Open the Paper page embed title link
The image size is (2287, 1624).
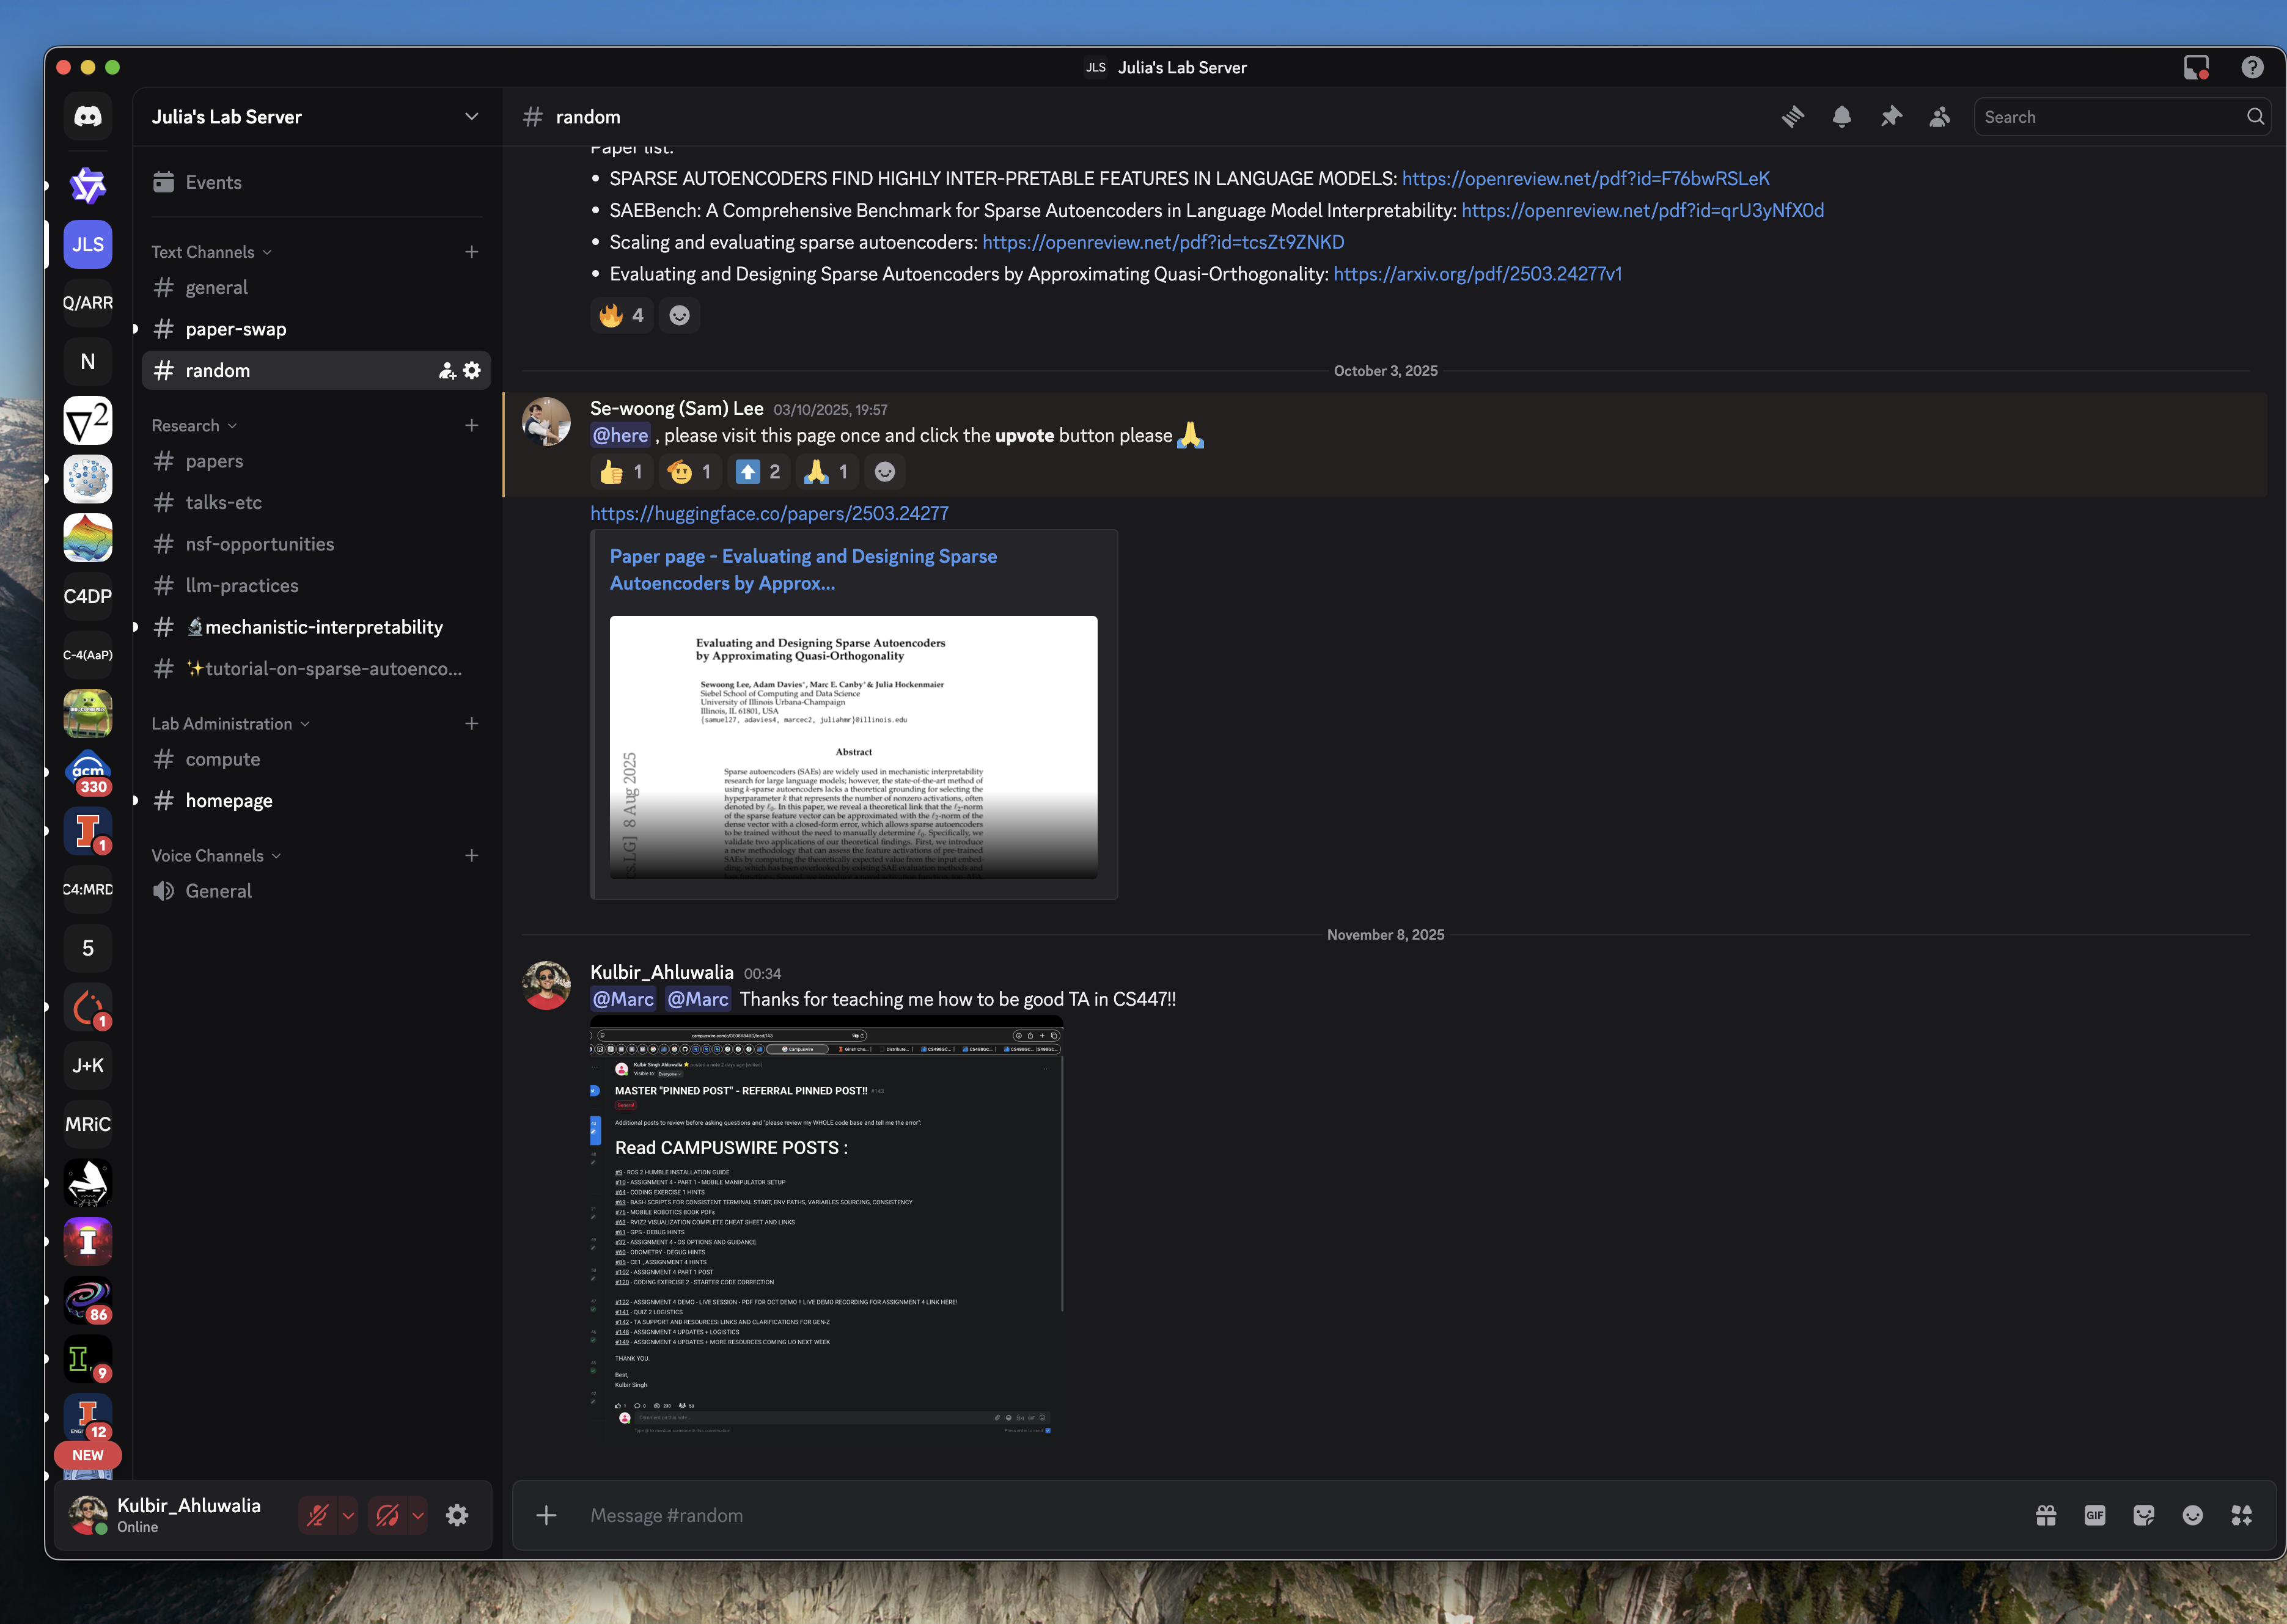click(803, 570)
